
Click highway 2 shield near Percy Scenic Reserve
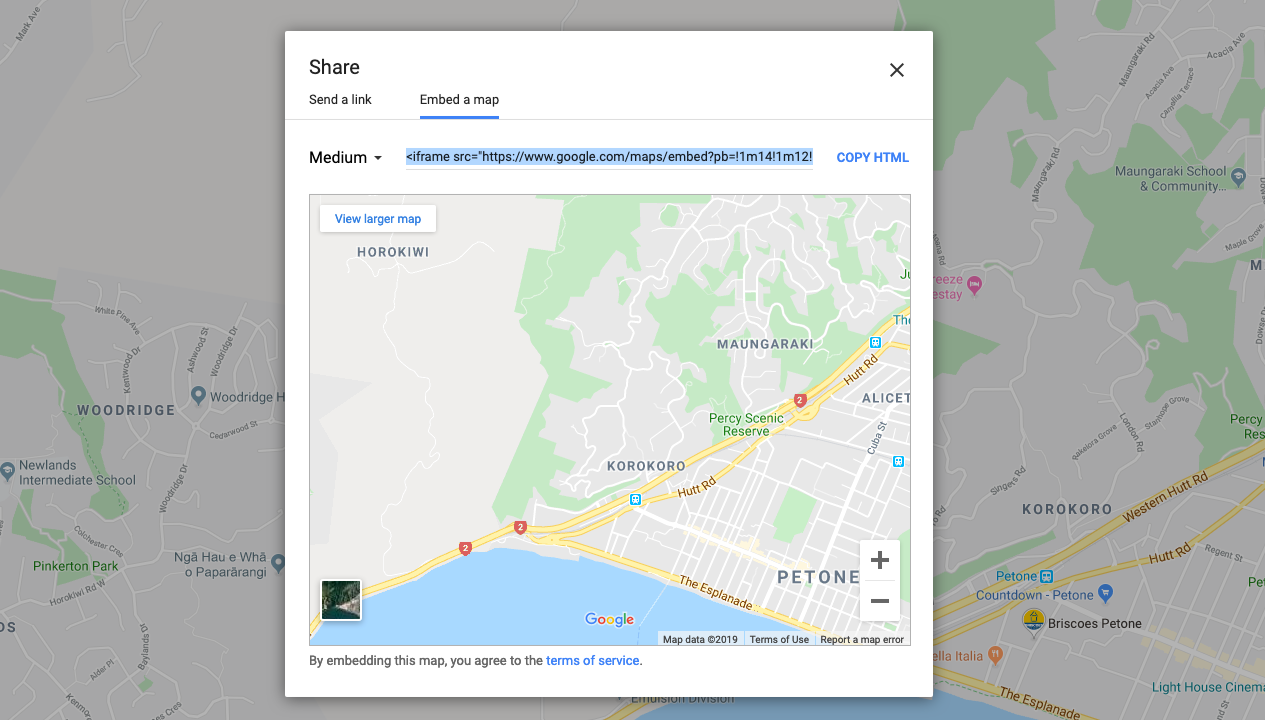click(800, 400)
